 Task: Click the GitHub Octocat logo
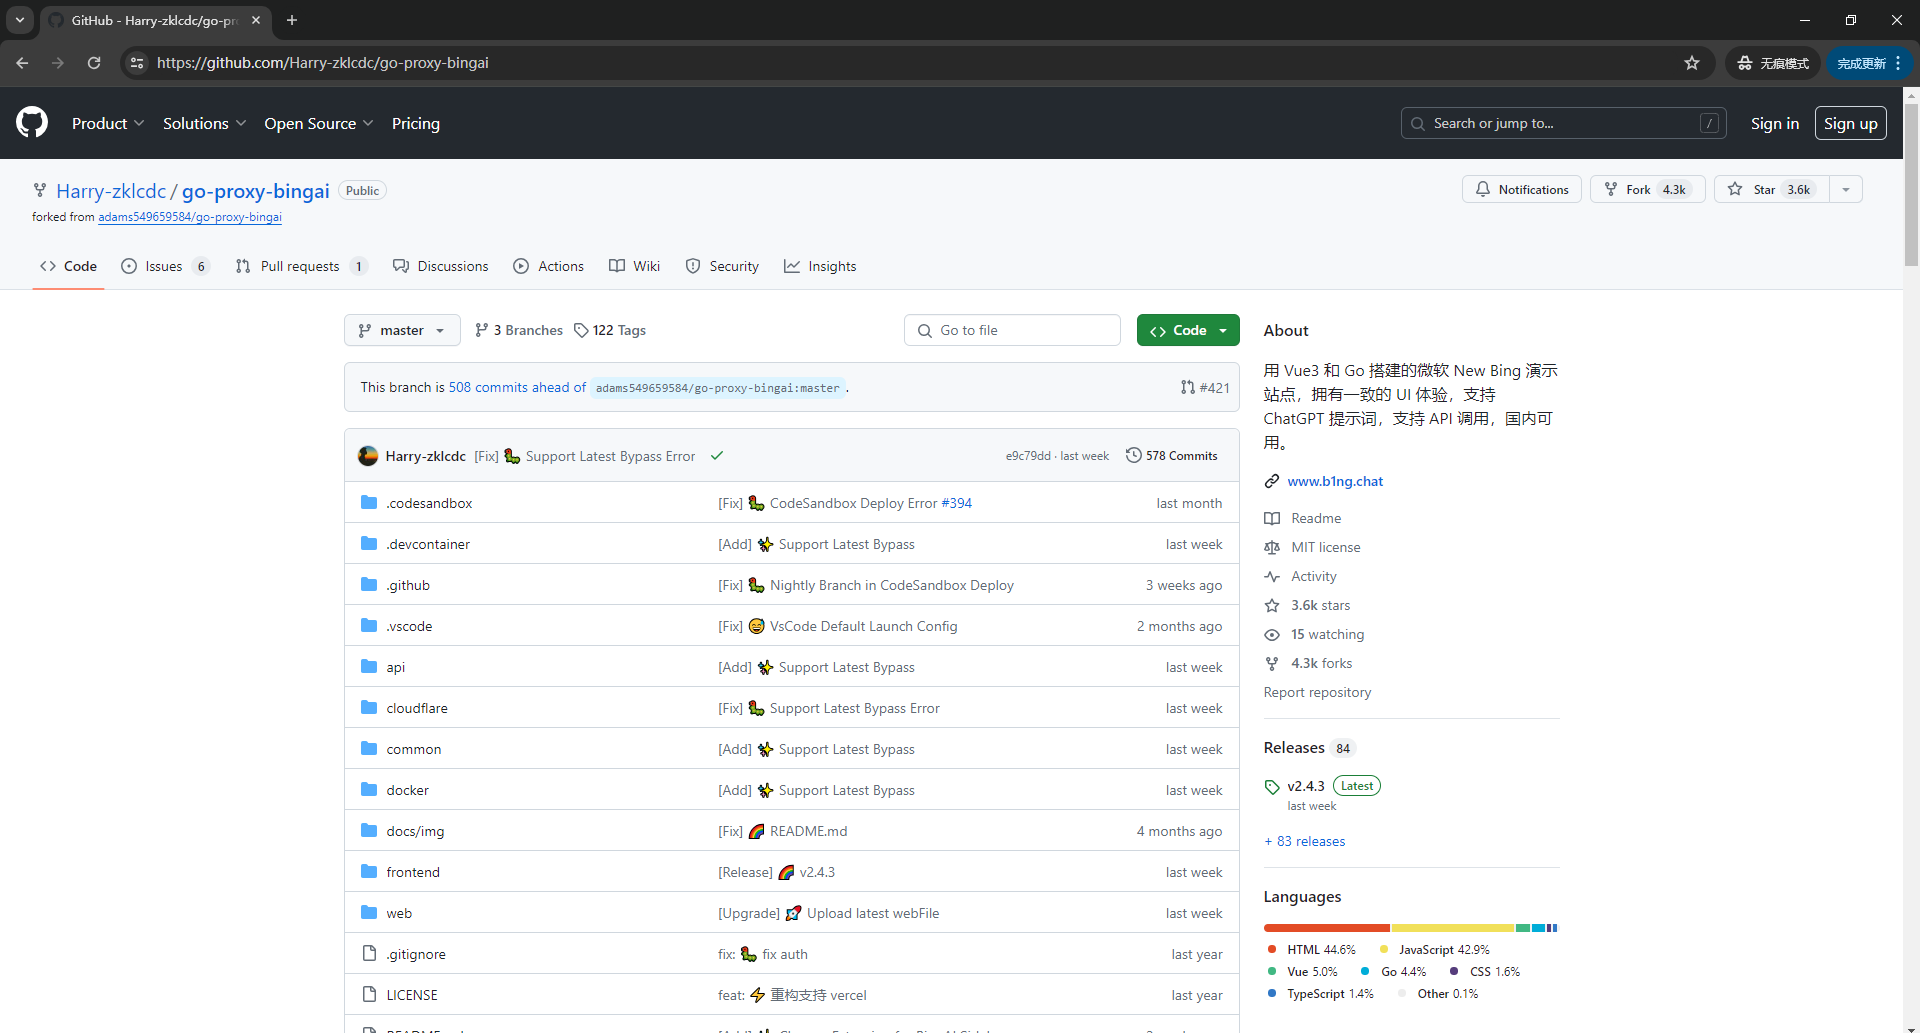click(x=32, y=123)
